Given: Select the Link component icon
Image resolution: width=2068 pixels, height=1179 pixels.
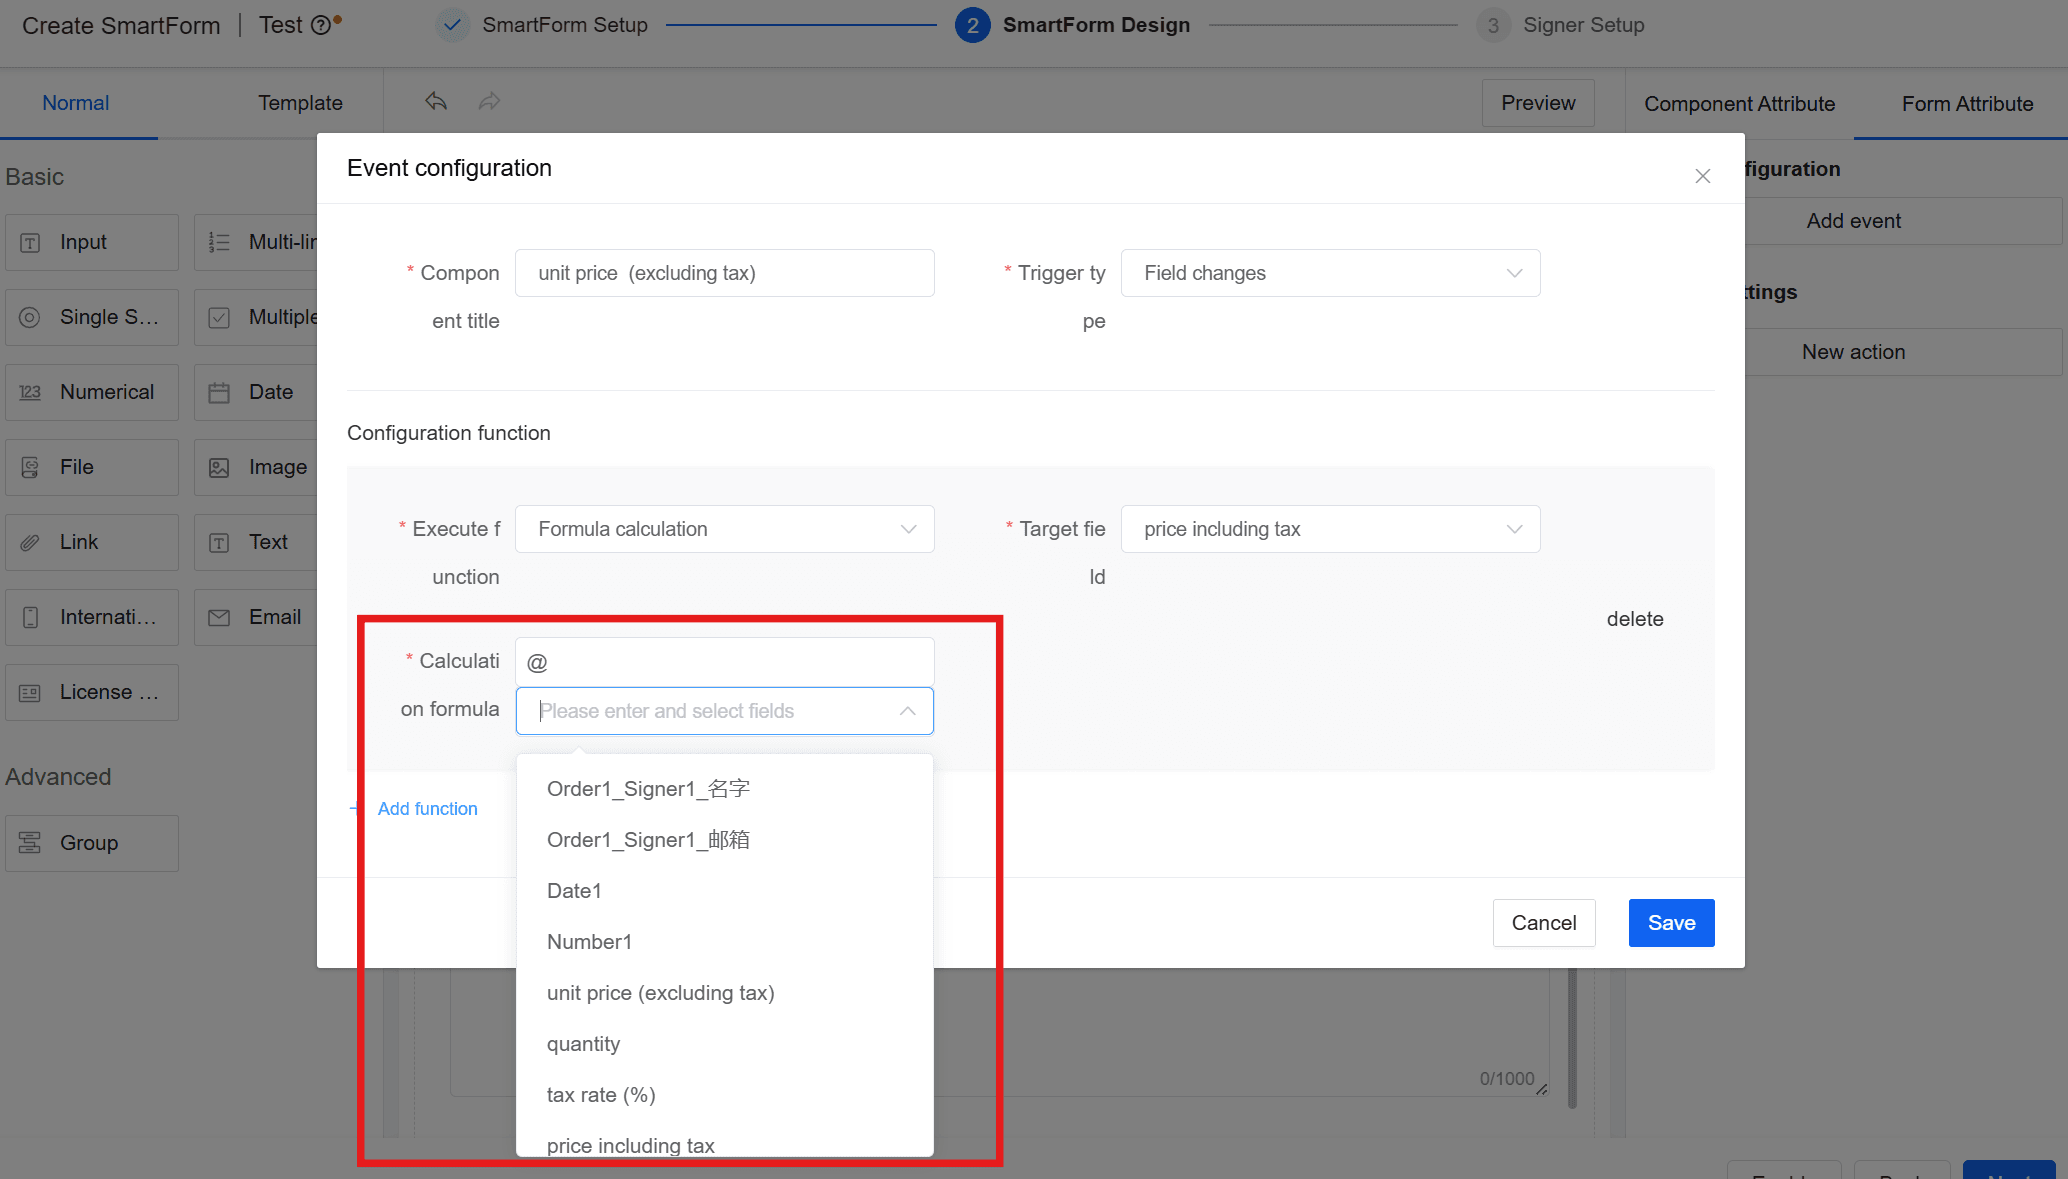Looking at the screenshot, I should (30, 542).
